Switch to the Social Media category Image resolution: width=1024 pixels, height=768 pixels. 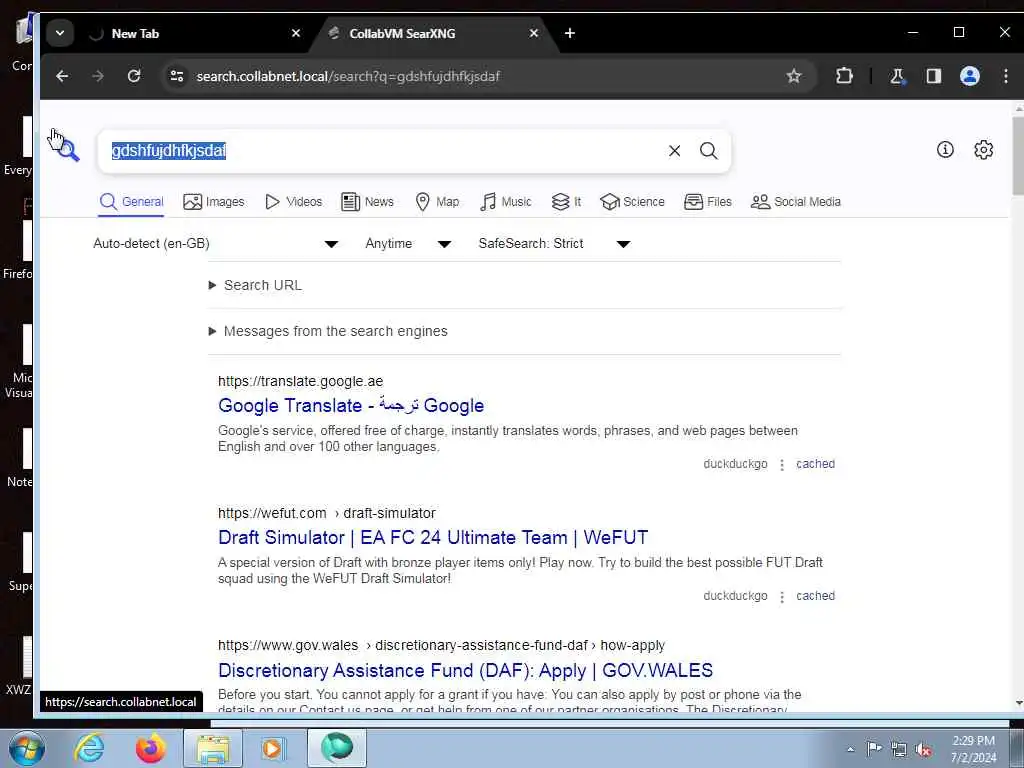coord(795,202)
